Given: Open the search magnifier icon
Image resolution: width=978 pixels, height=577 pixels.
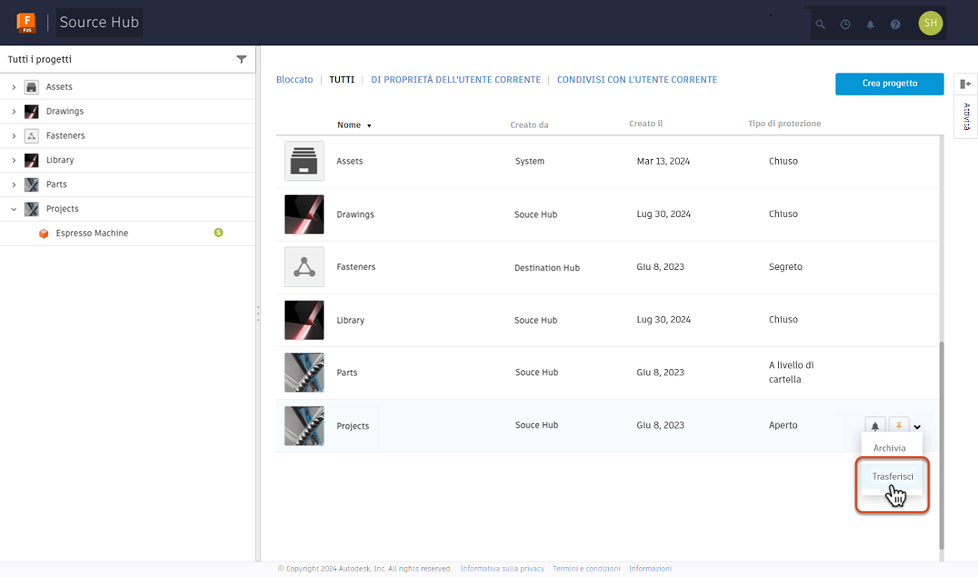Looking at the screenshot, I should click(x=820, y=24).
